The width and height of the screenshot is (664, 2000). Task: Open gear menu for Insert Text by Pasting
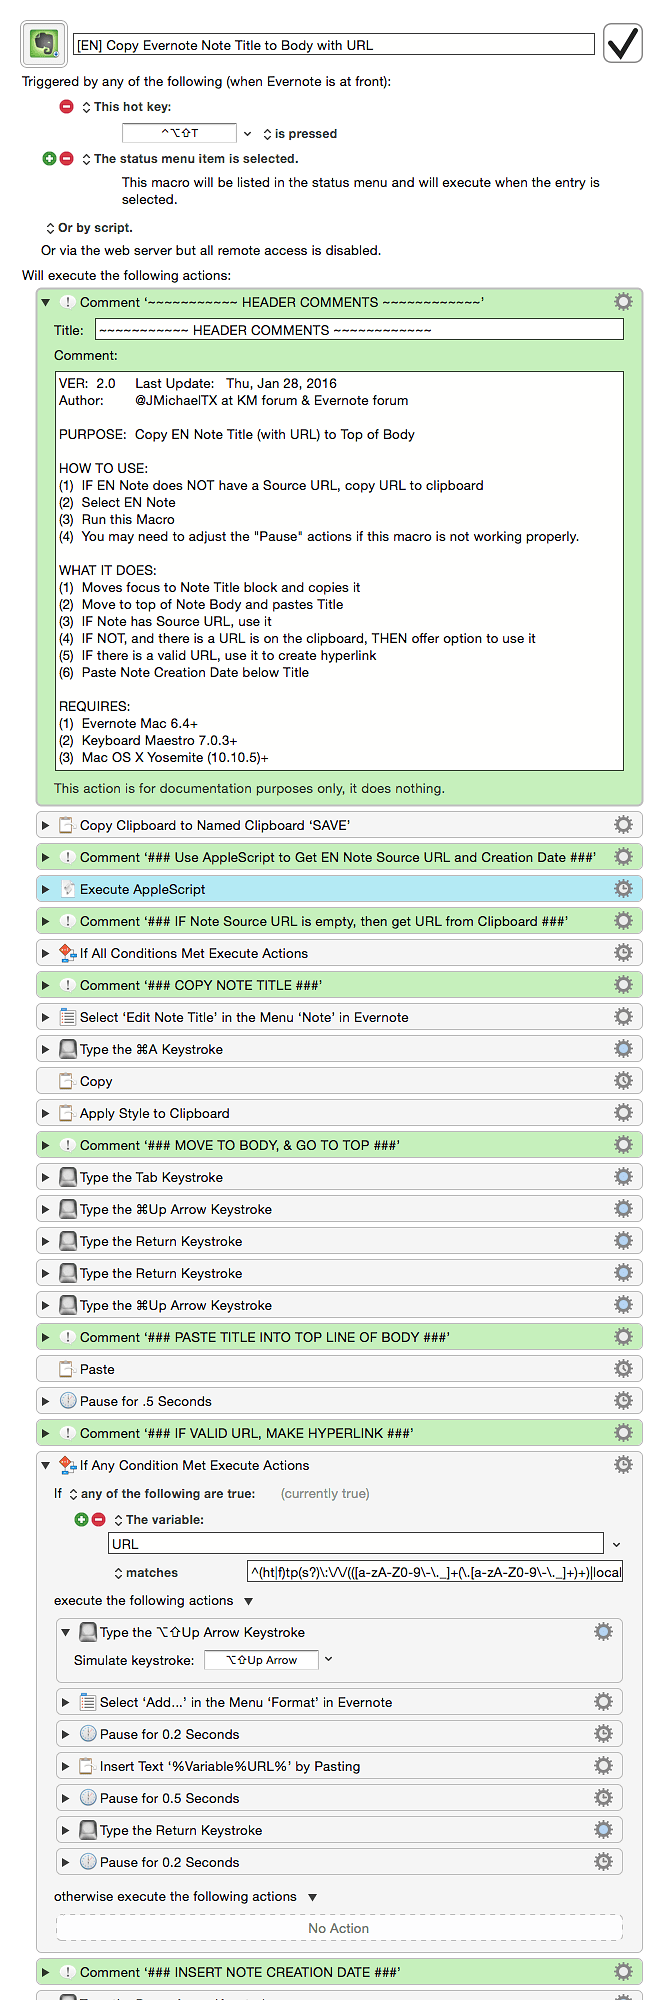[x=603, y=1766]
